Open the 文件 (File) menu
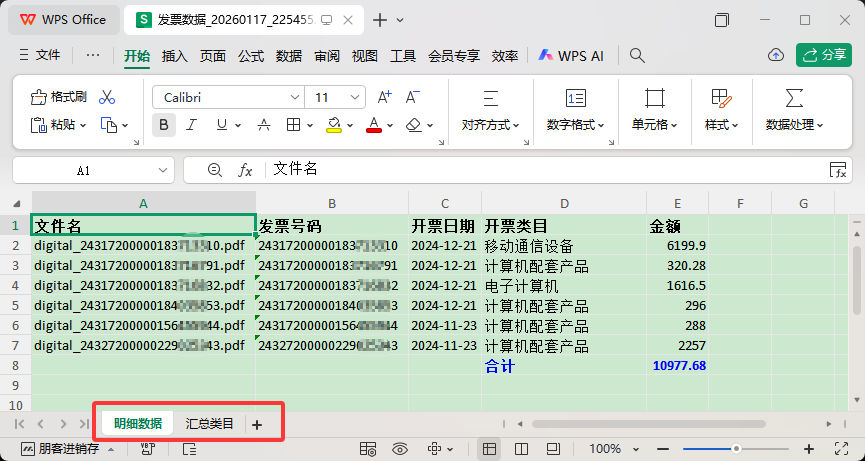The width and height of the screenshot is (865, 461). pyautogui.click(x=40, y=55)
